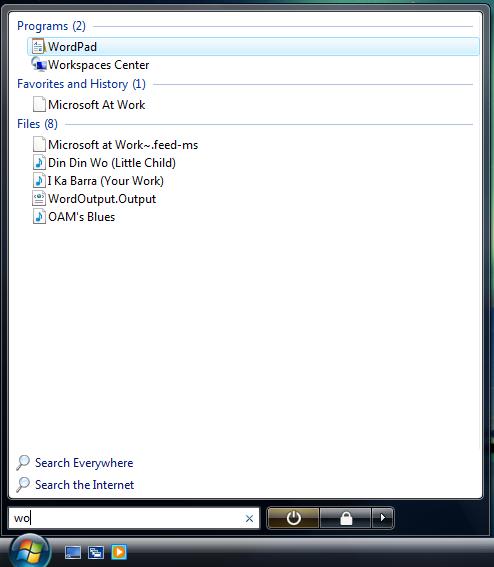Open WordPad from the Programs results
The image size is (494, 567).
(x=253, y=47)
